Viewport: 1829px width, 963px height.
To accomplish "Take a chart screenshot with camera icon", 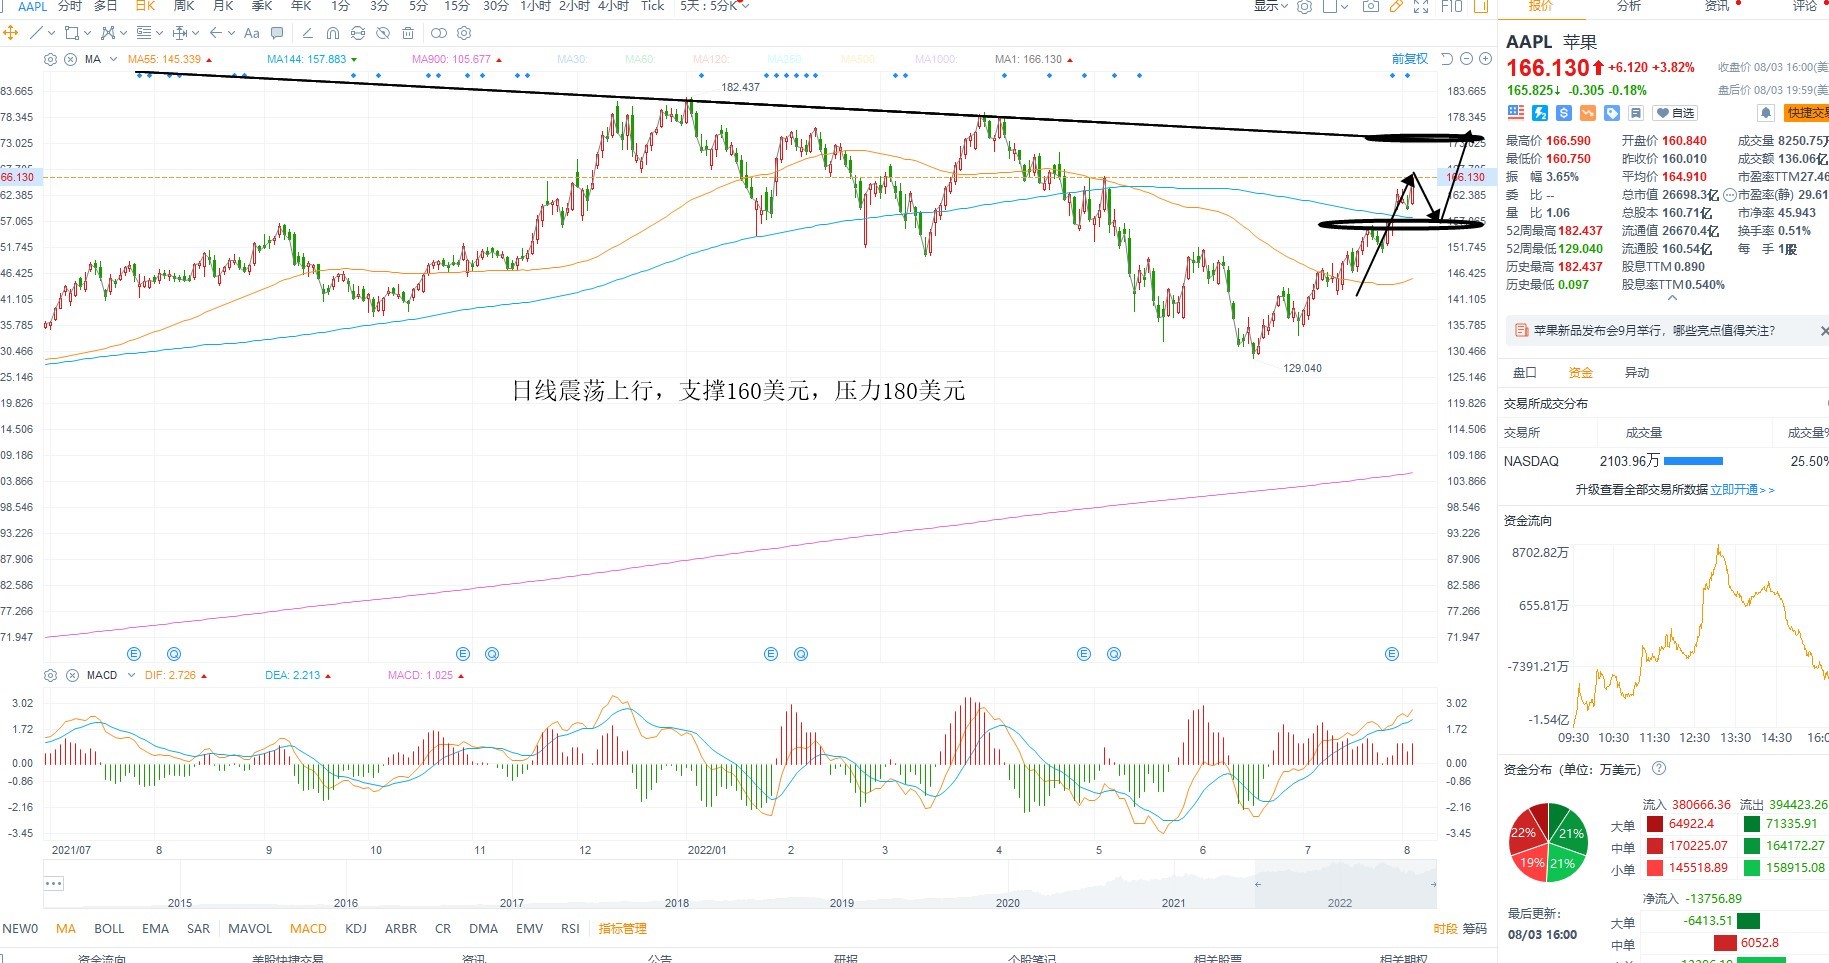I will point(1371,6).
